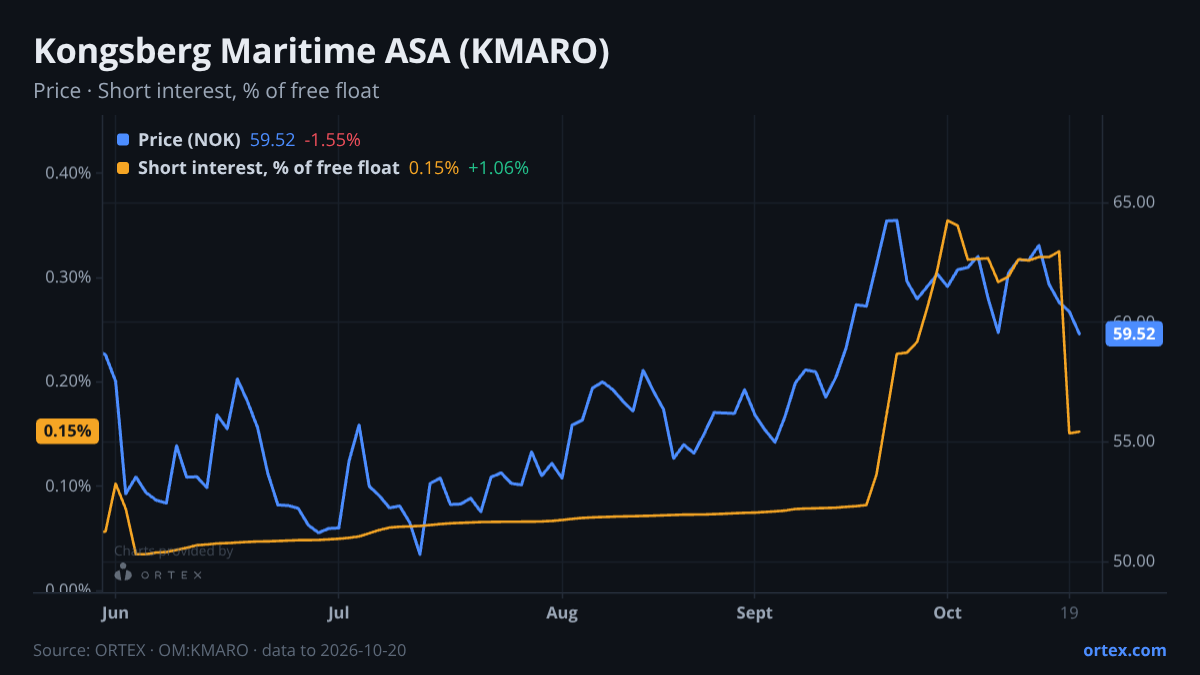Click the blue Price legend swatch
Viewport: 1200px width, 675px height.
(123, 140)
